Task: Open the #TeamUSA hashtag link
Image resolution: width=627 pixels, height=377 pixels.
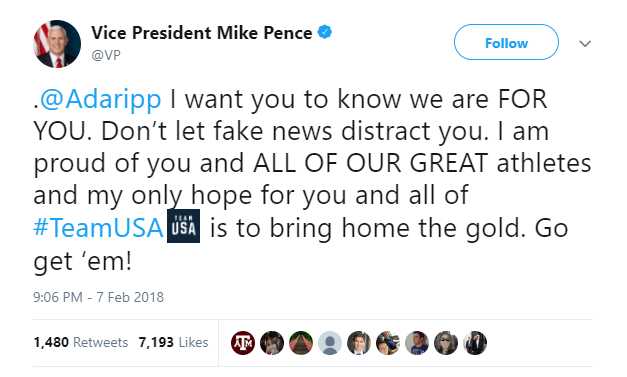Action: [98, 228]
